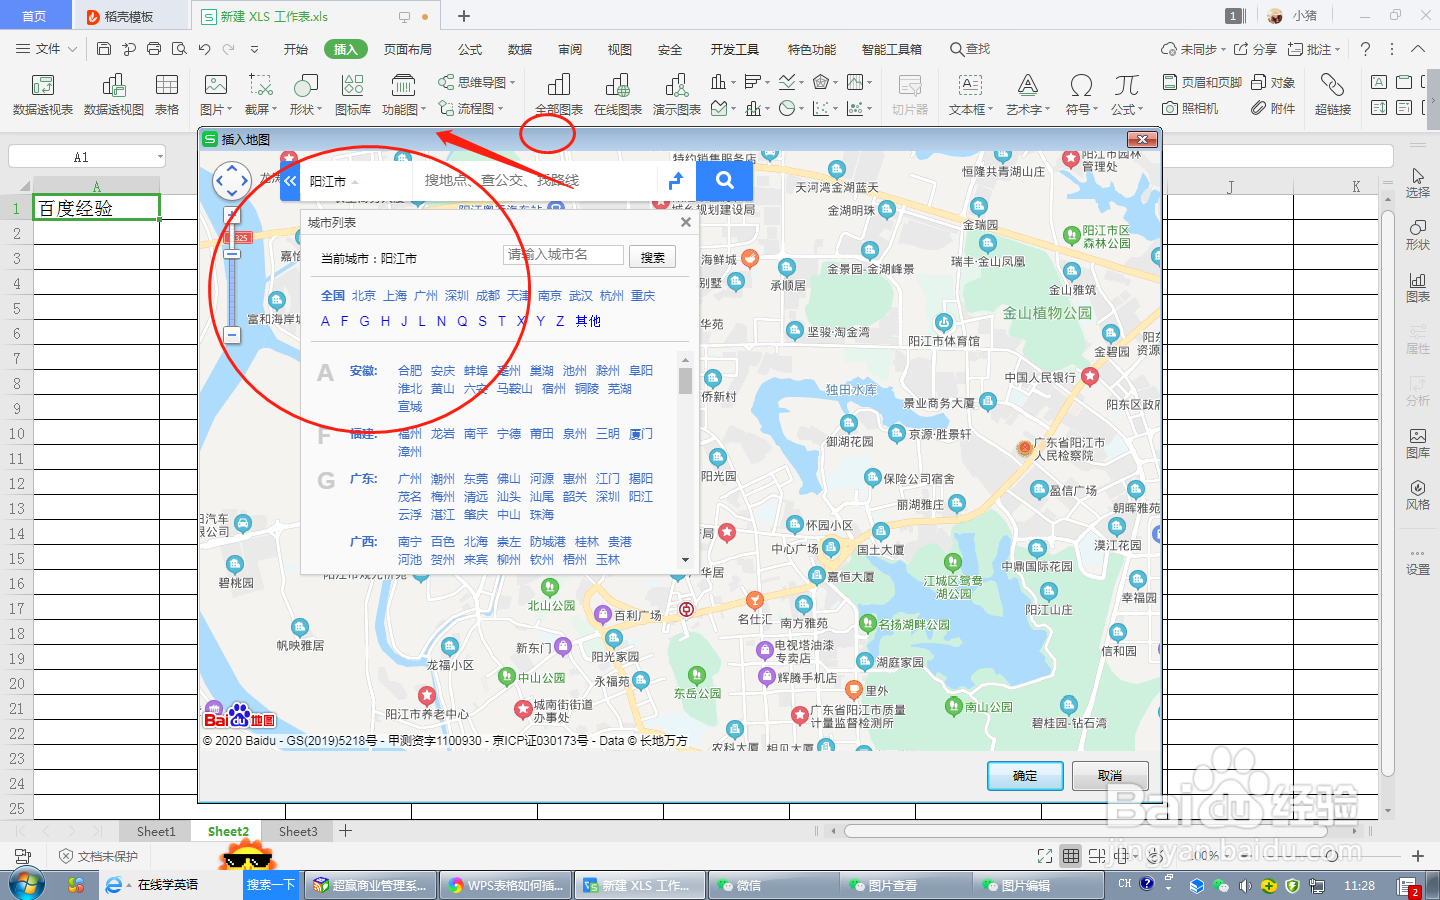Open the 开发工具 developer tools tab
Image resolution: width=1440 pixels, height=900 pixels.
click(735, 49)
